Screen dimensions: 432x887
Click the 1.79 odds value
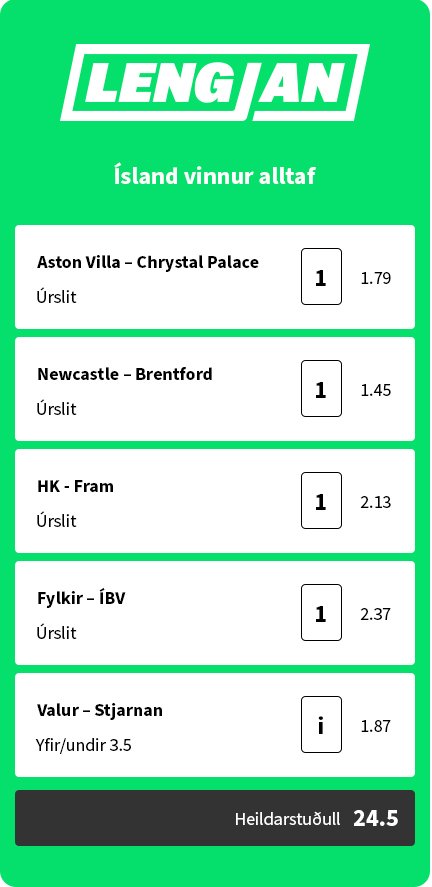click(375, 278)
